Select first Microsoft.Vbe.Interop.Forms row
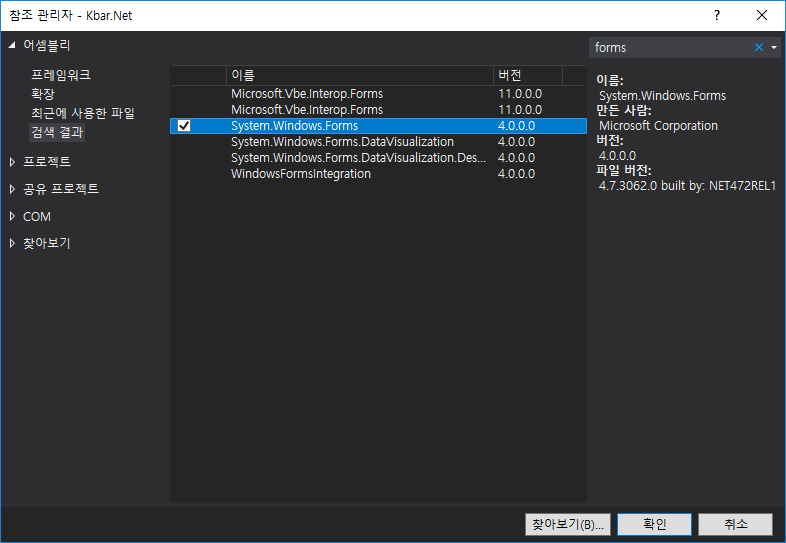This screenshot has height=543, width=786. pos(378,94)
